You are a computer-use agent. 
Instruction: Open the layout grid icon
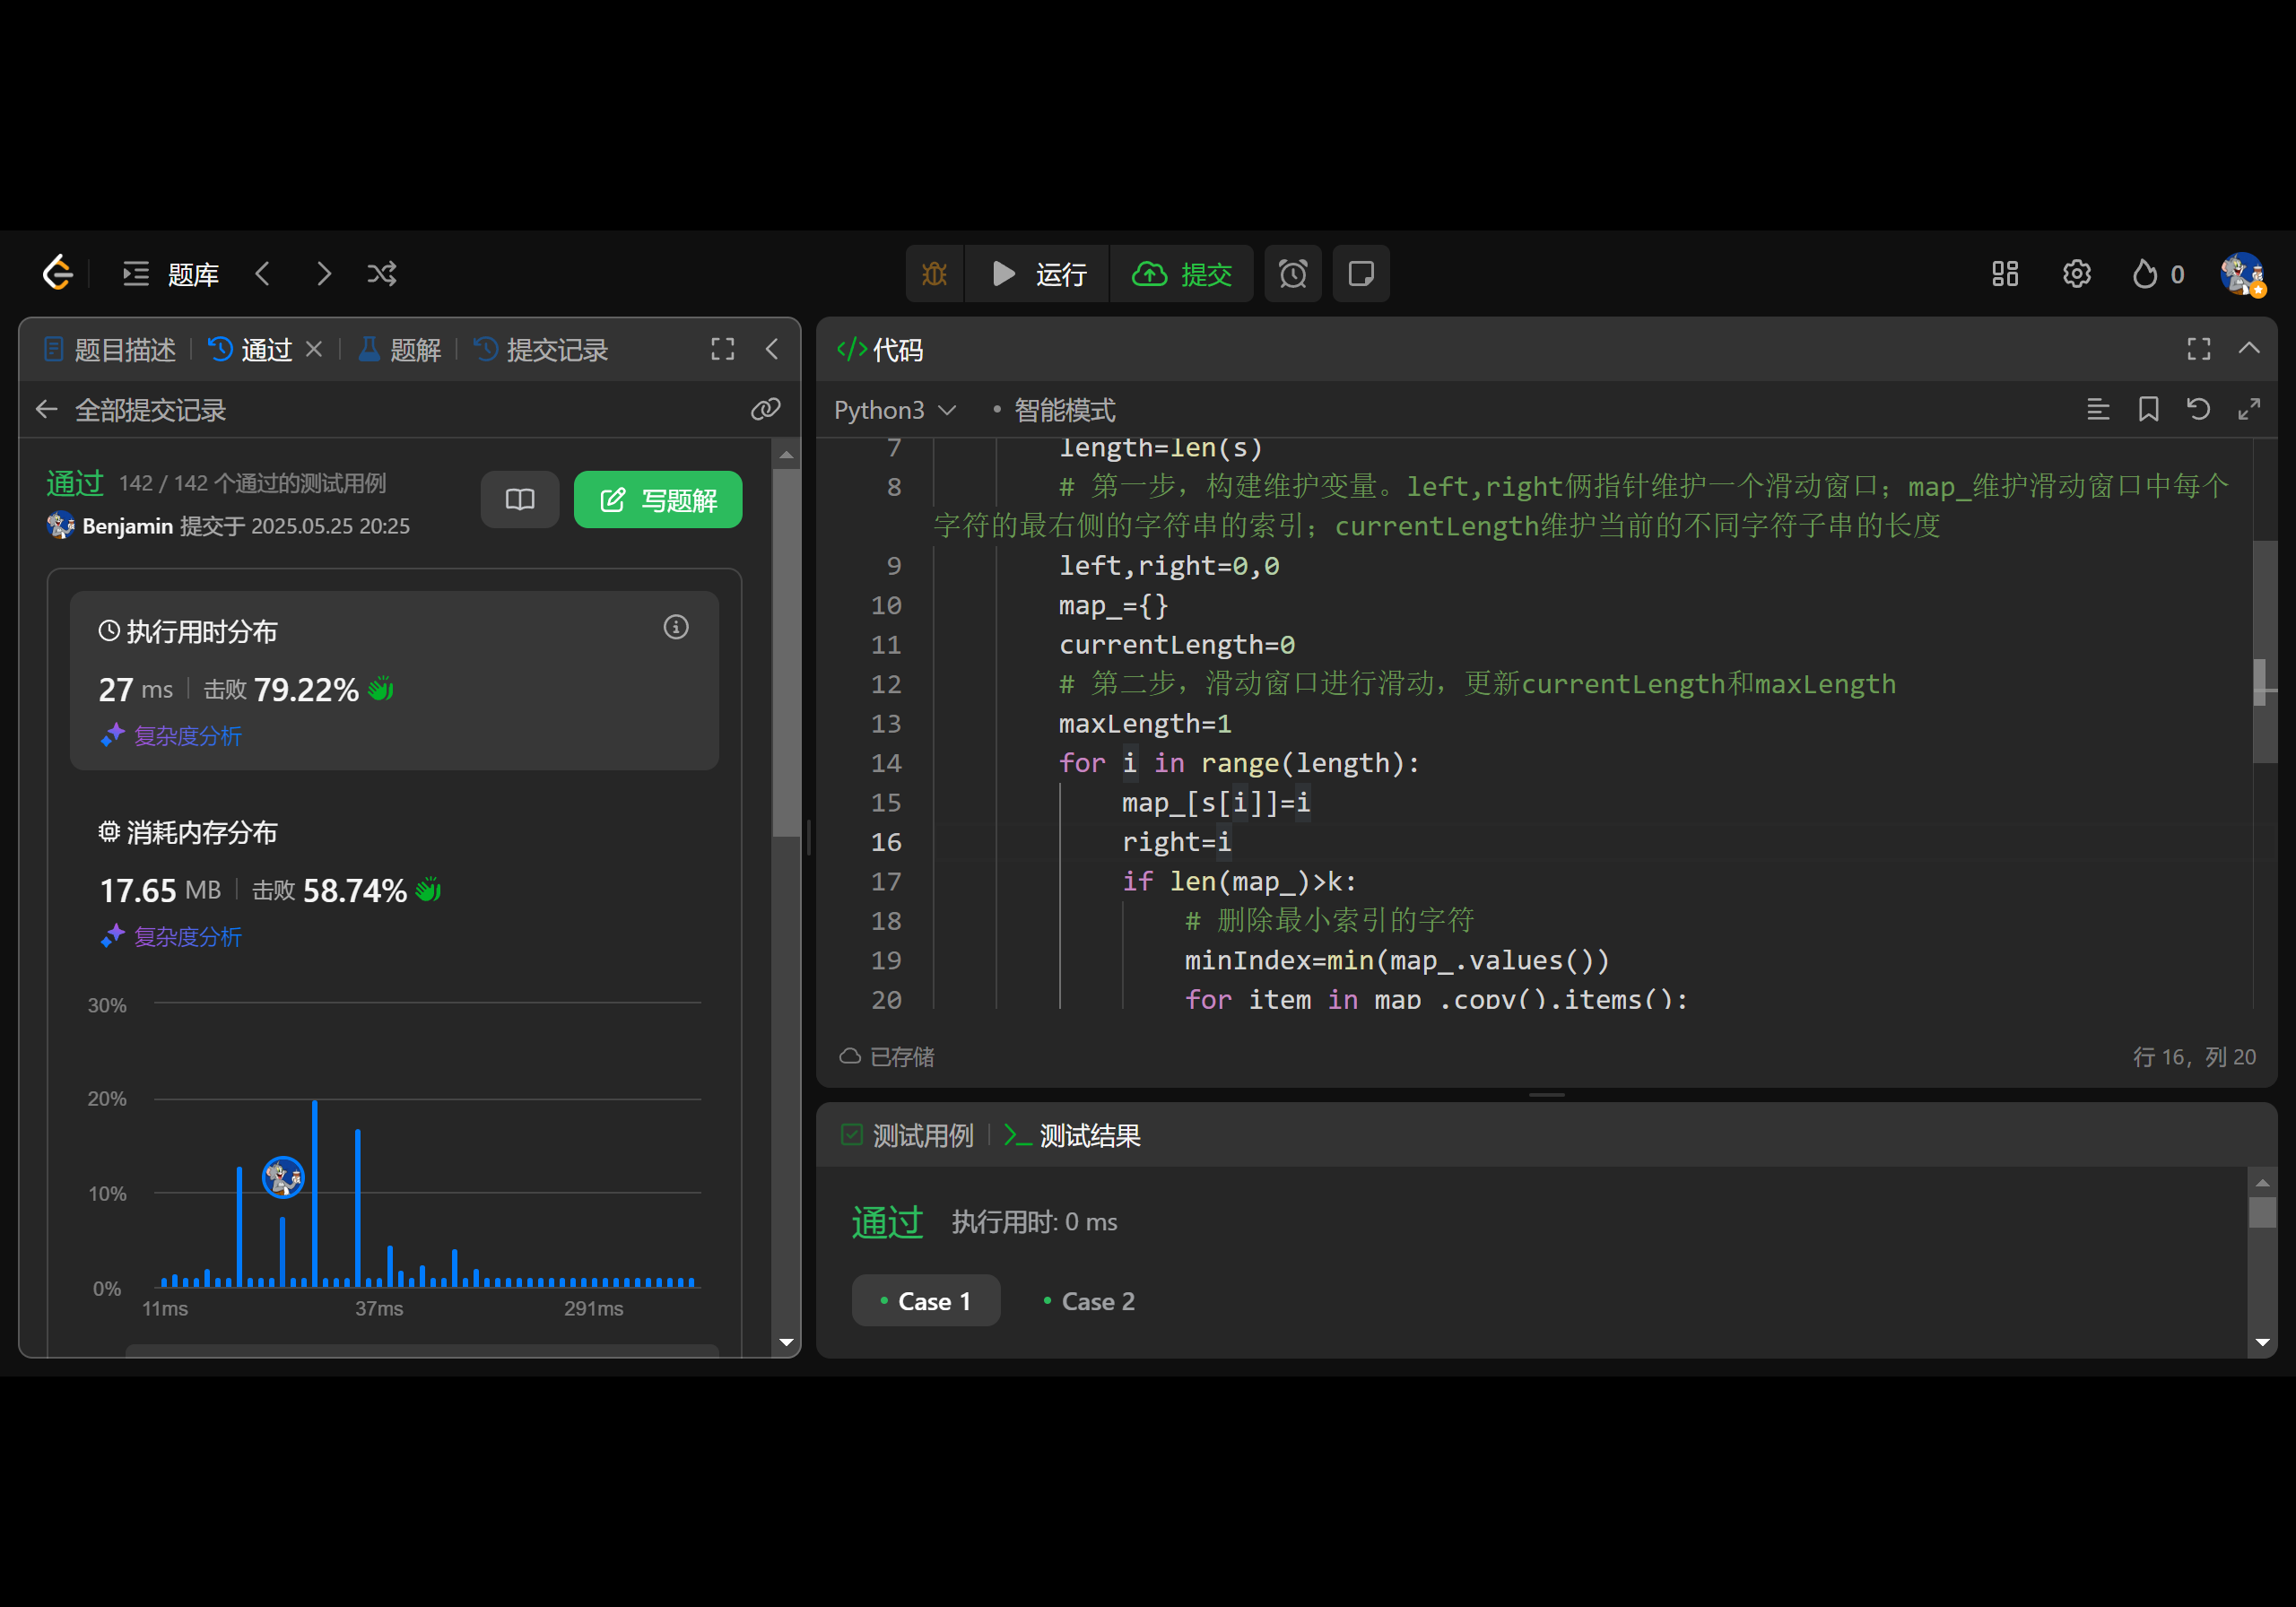(2004, 274)
